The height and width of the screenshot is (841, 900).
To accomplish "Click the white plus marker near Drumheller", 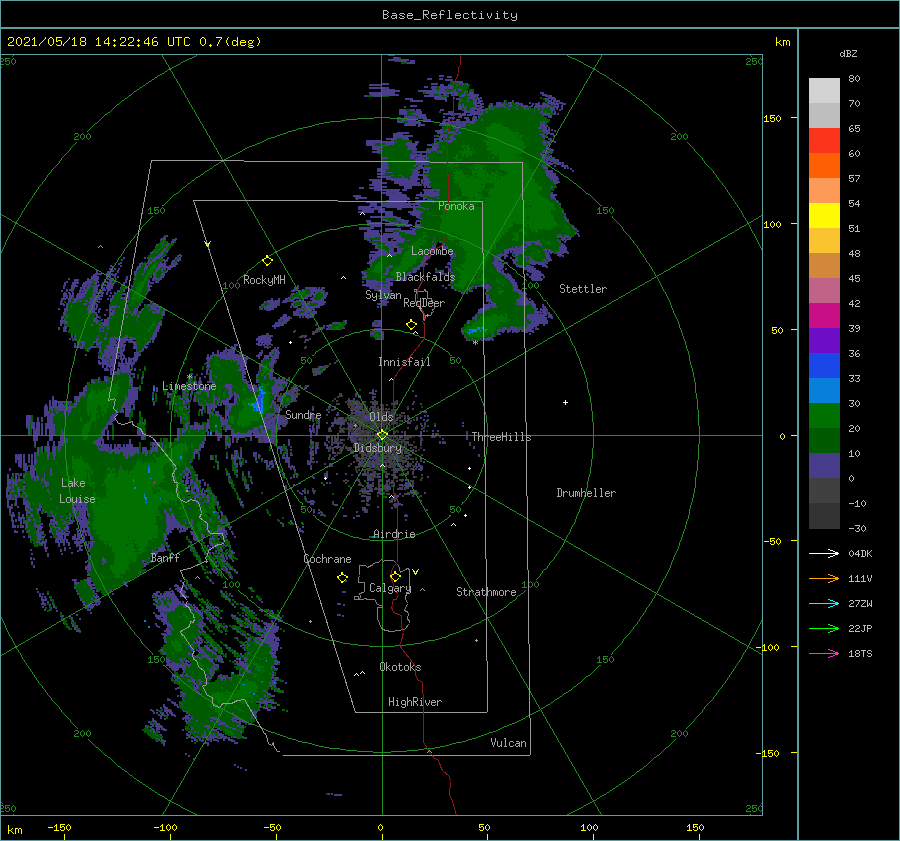I will tap(565, 402).
